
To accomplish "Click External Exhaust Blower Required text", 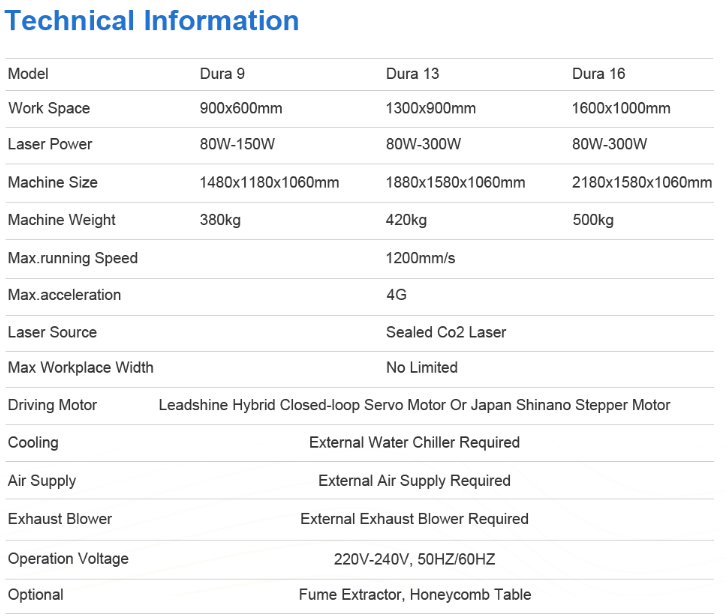I will click(x=414, y=519).
